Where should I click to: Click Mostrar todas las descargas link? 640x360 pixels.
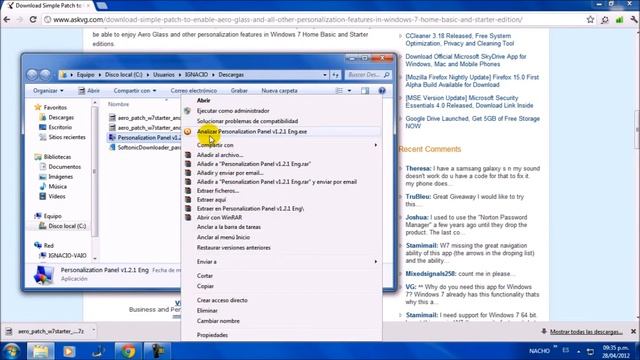point(586,332)
